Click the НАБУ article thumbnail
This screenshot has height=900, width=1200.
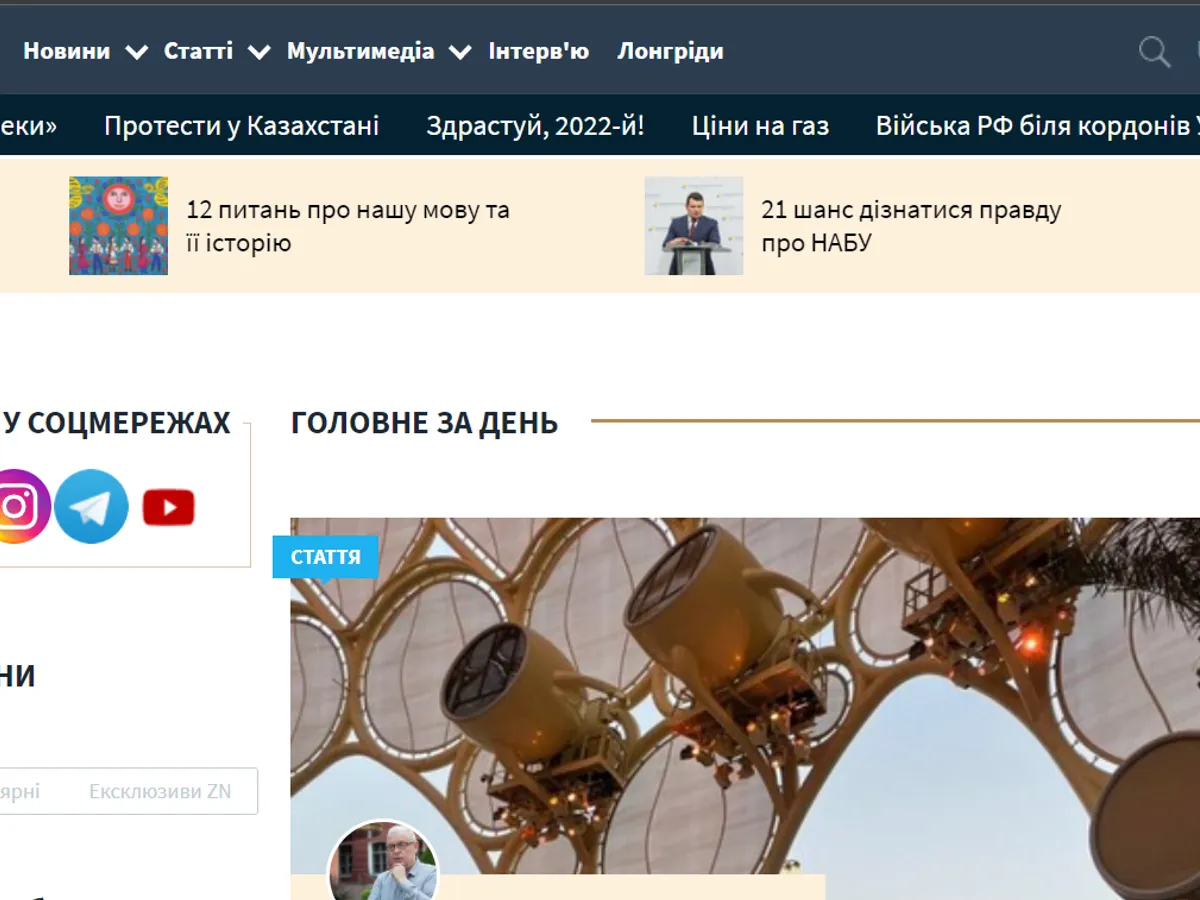[693, 226]
